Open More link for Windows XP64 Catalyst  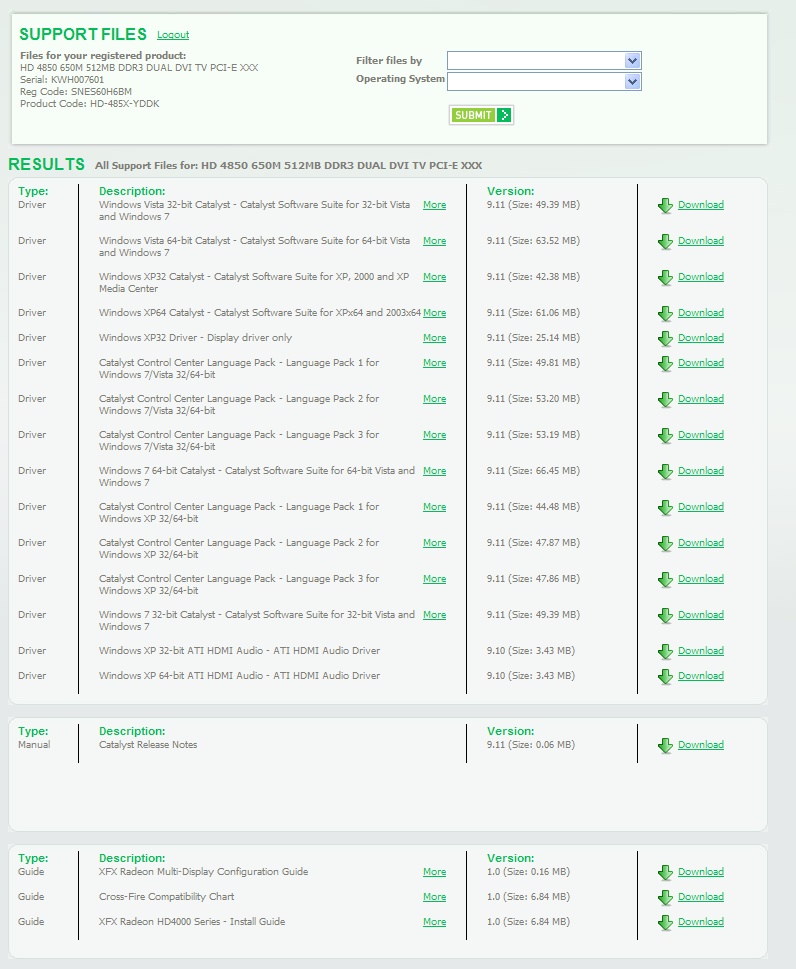tap(434, 313)
